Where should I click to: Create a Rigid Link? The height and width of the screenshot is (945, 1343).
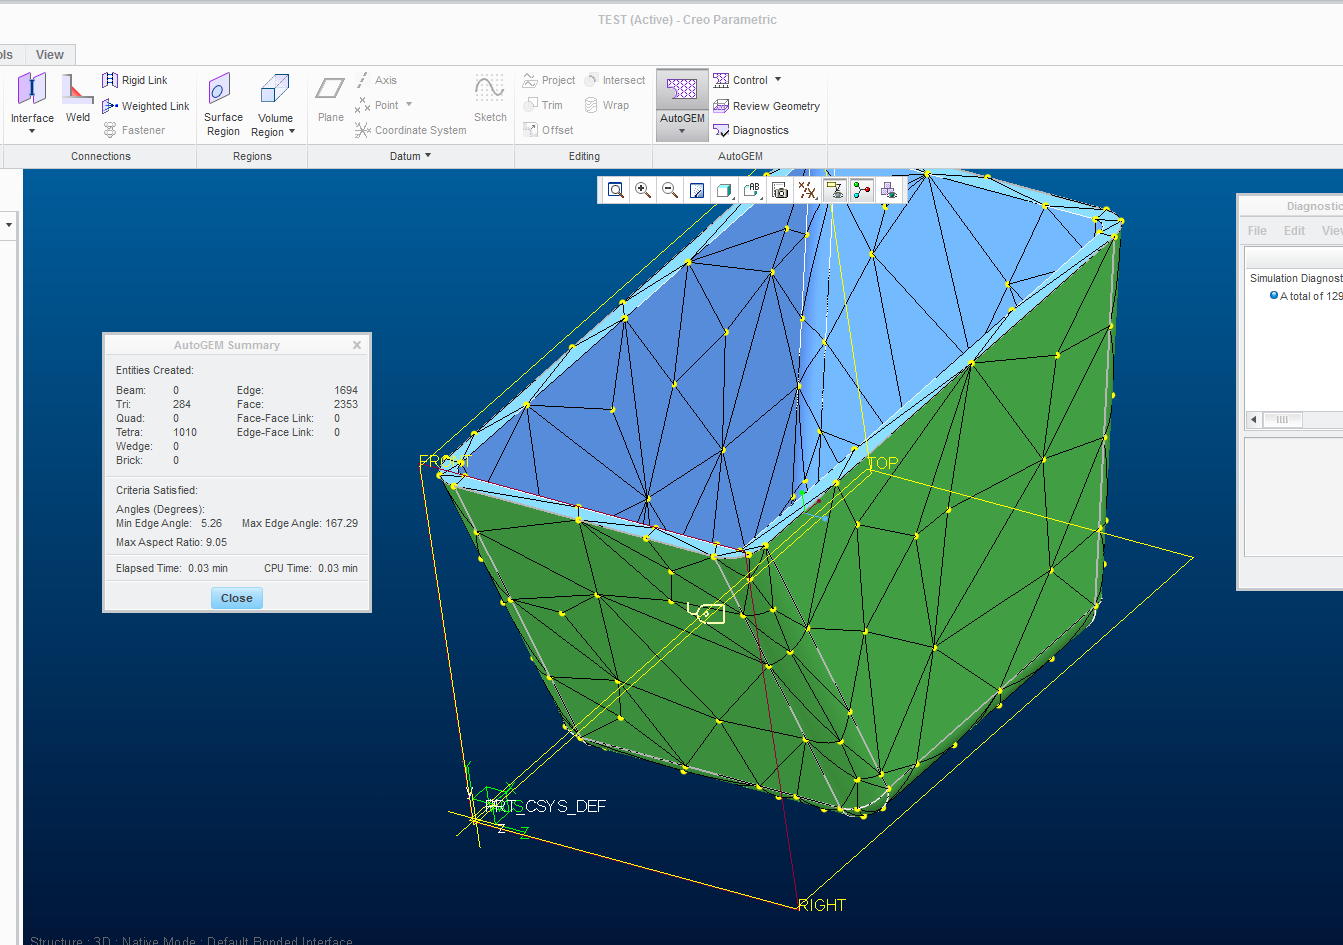click(134, 80)
